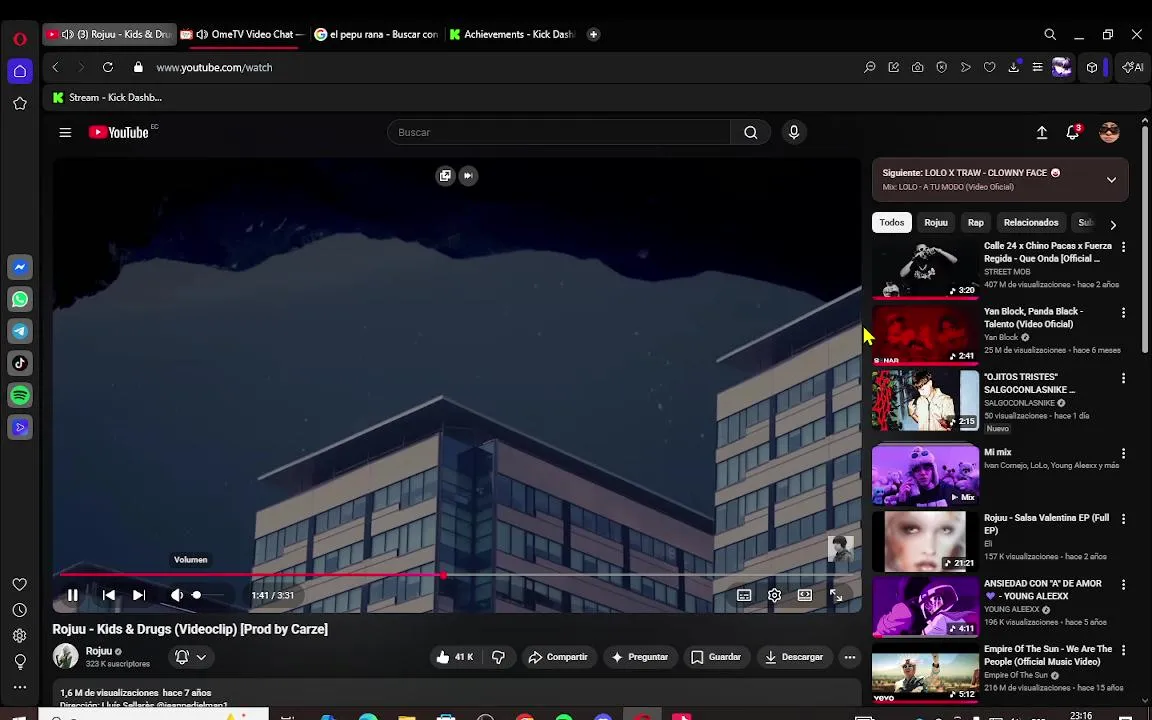Like the video with 41 K thumbs-up
Viewport: 1152px width, 720px height.
(456, 657)
